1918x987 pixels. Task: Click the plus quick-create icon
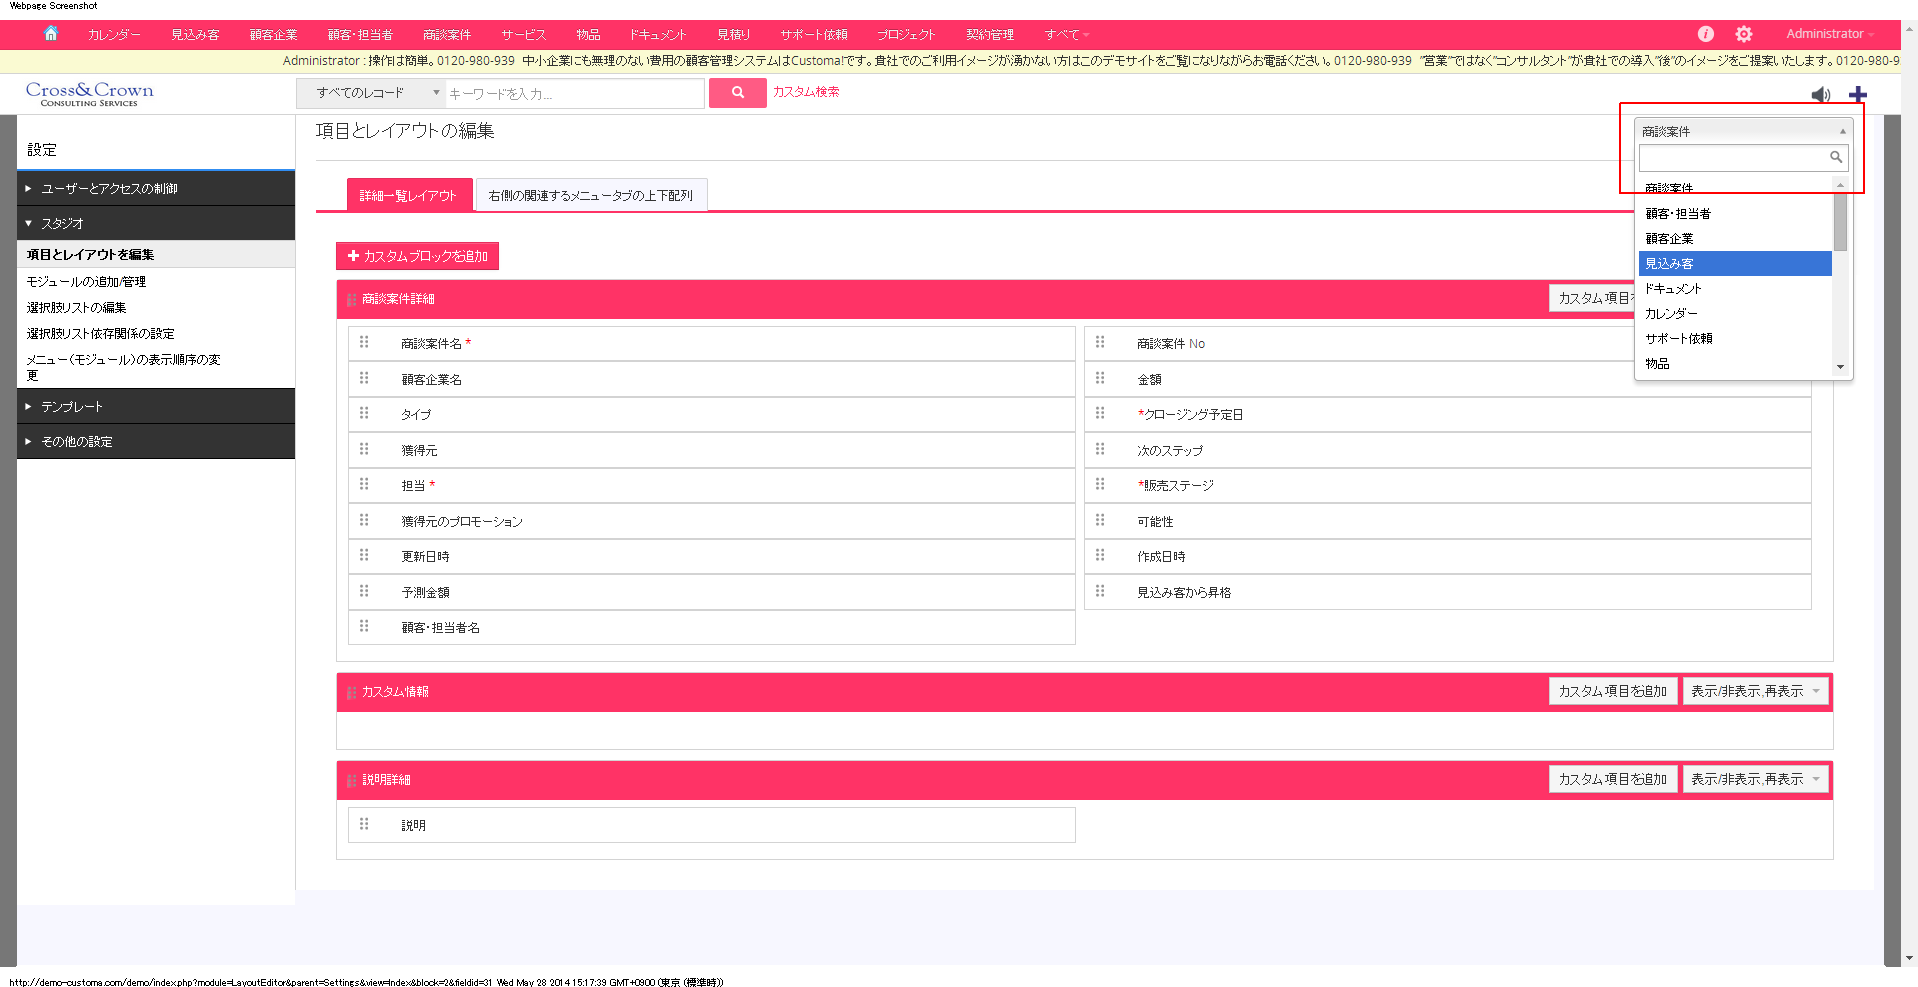pyautogui.click(x=1858, y=95)
